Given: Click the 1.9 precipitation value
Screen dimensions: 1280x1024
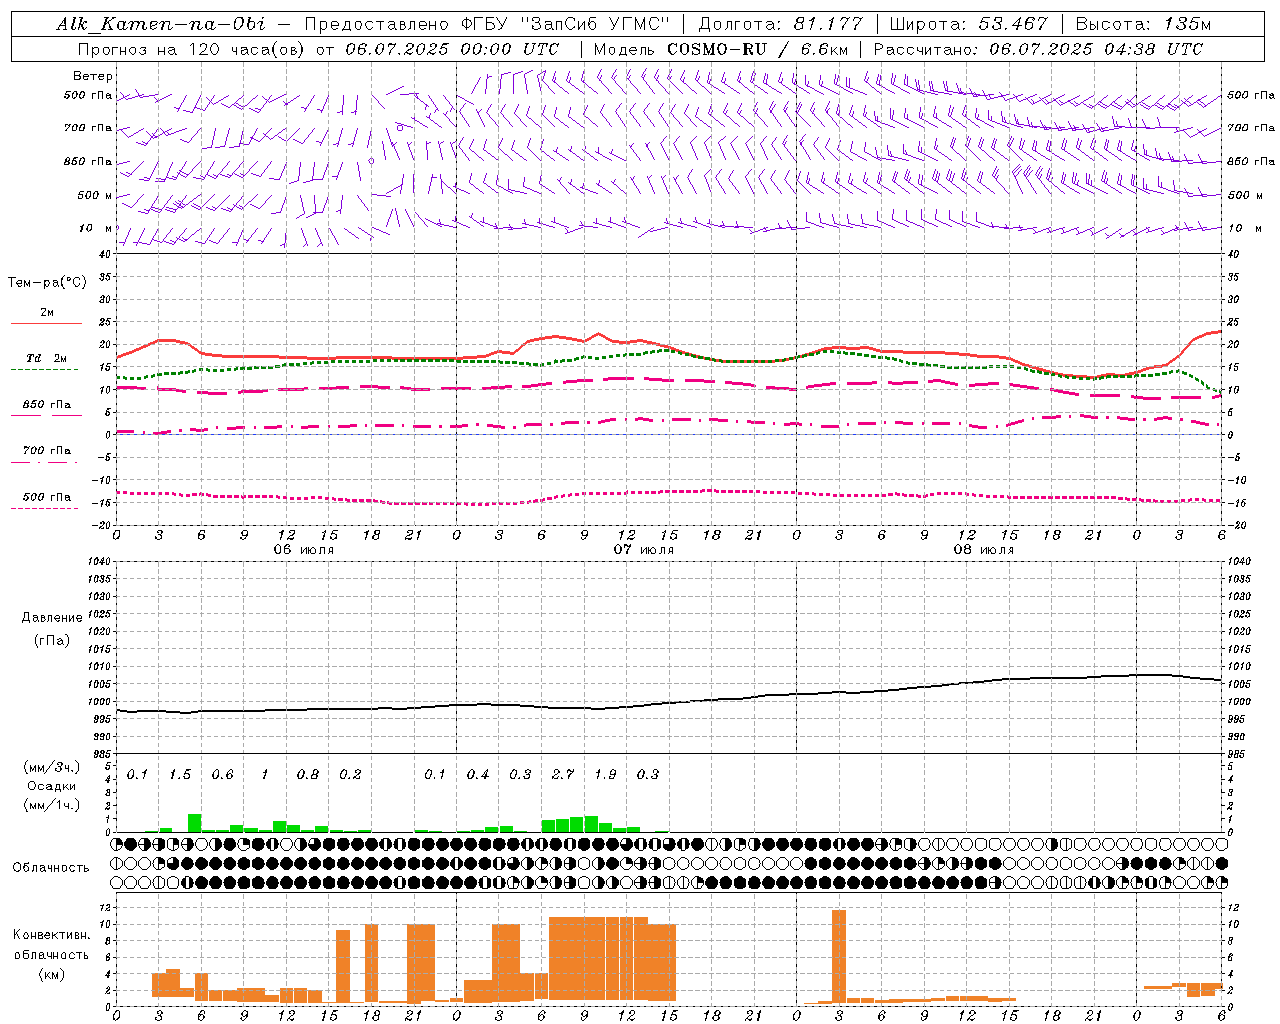Looking at the screenshot, I should (605, 775).
